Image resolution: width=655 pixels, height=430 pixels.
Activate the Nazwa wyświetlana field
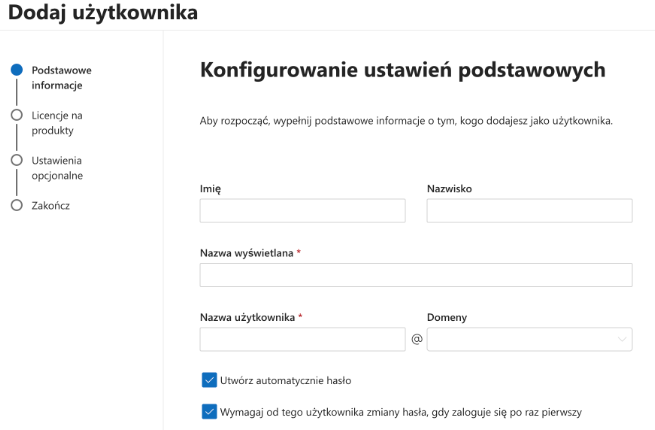click(416, 275)
